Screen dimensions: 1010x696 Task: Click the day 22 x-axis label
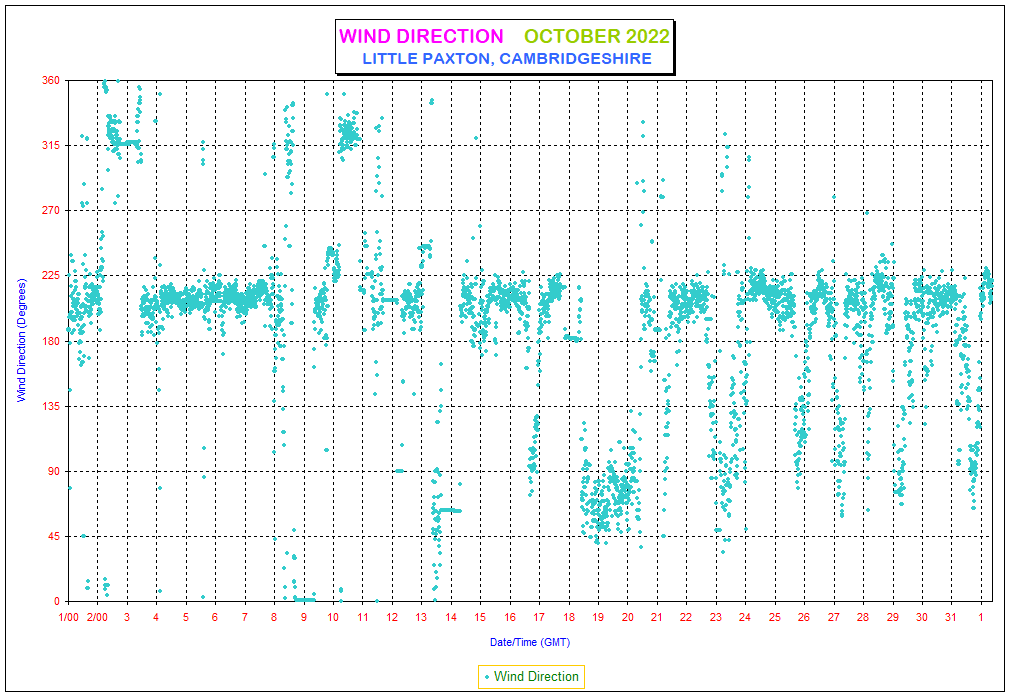point(686,617)
